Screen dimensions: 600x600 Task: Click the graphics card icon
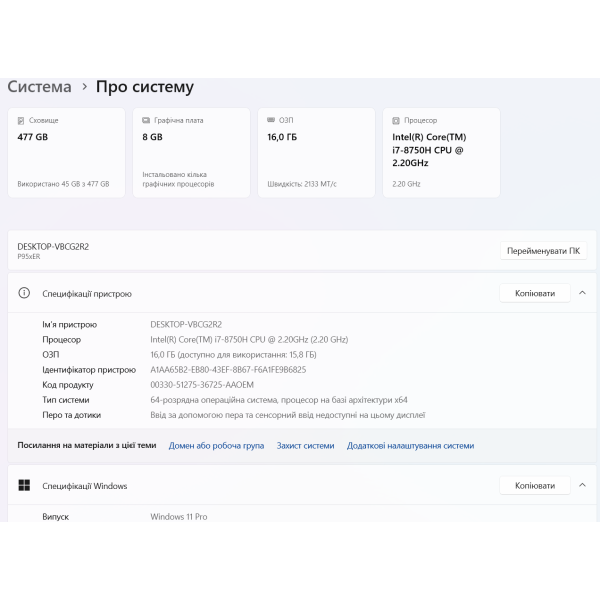146,121
